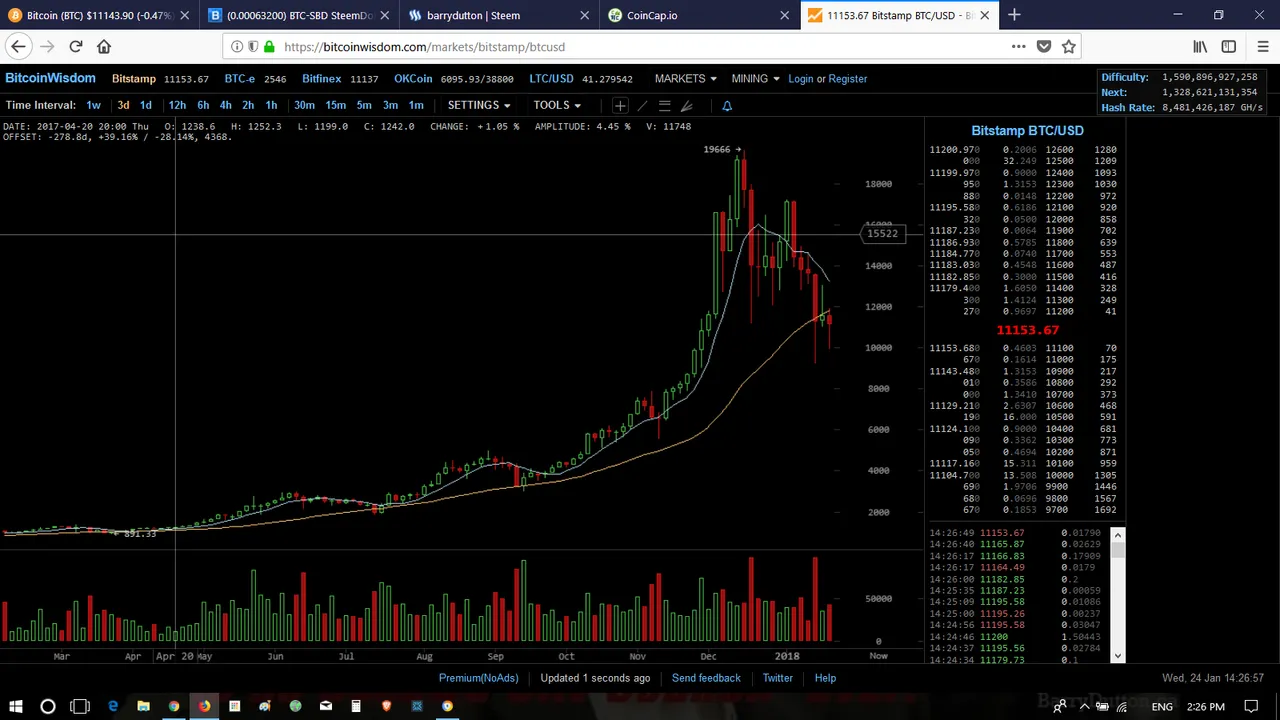Go back with the browser back arrow
1280x720 pixels.
(18, 47)
